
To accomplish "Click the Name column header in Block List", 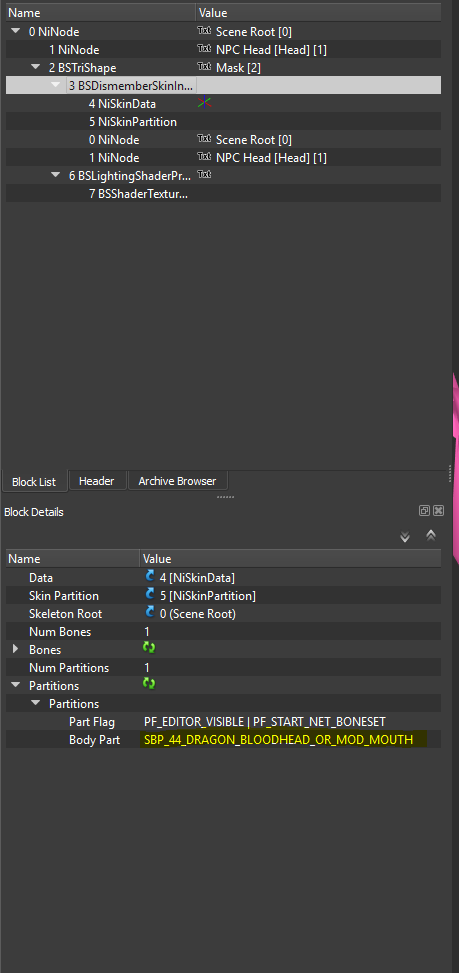I will 101,12.
